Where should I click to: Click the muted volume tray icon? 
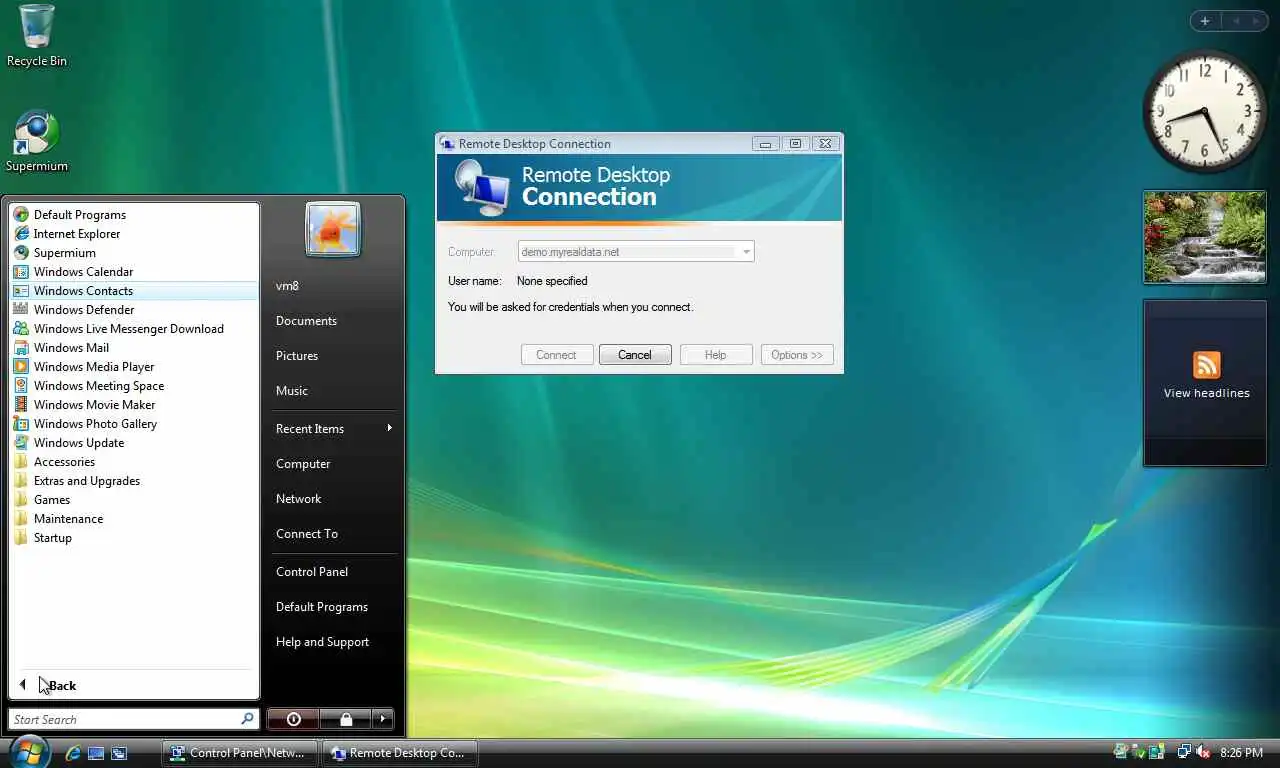[x=1204, y=752]
